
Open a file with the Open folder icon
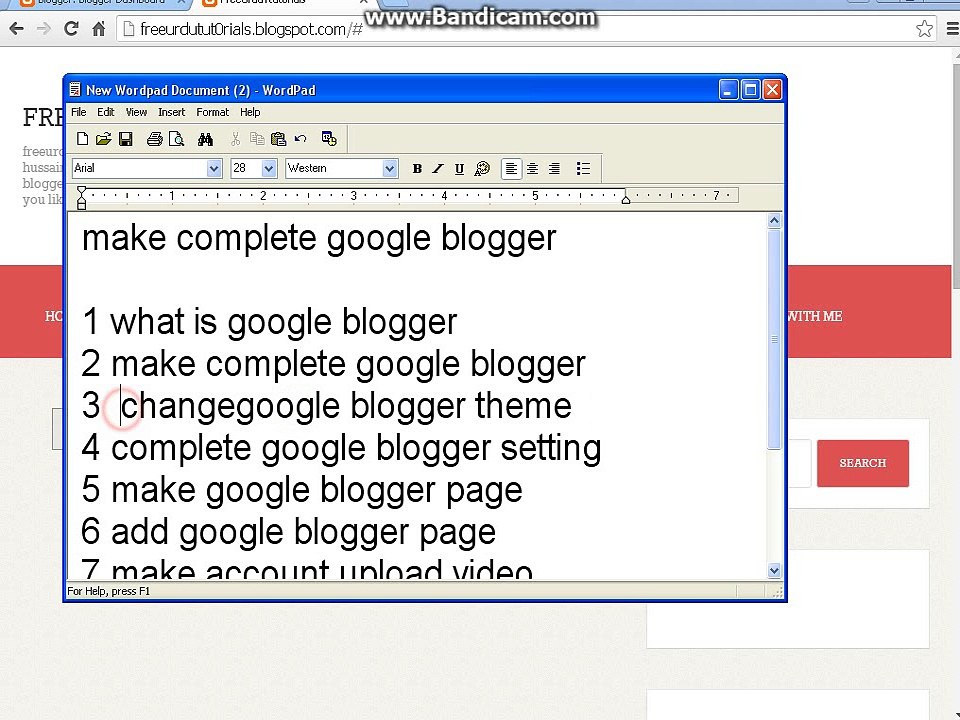(103, 139)
